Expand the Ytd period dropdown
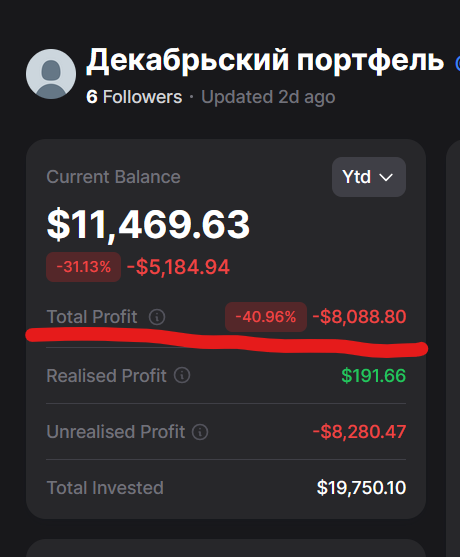Screen dimensions: 460x557 coord(369,177)
